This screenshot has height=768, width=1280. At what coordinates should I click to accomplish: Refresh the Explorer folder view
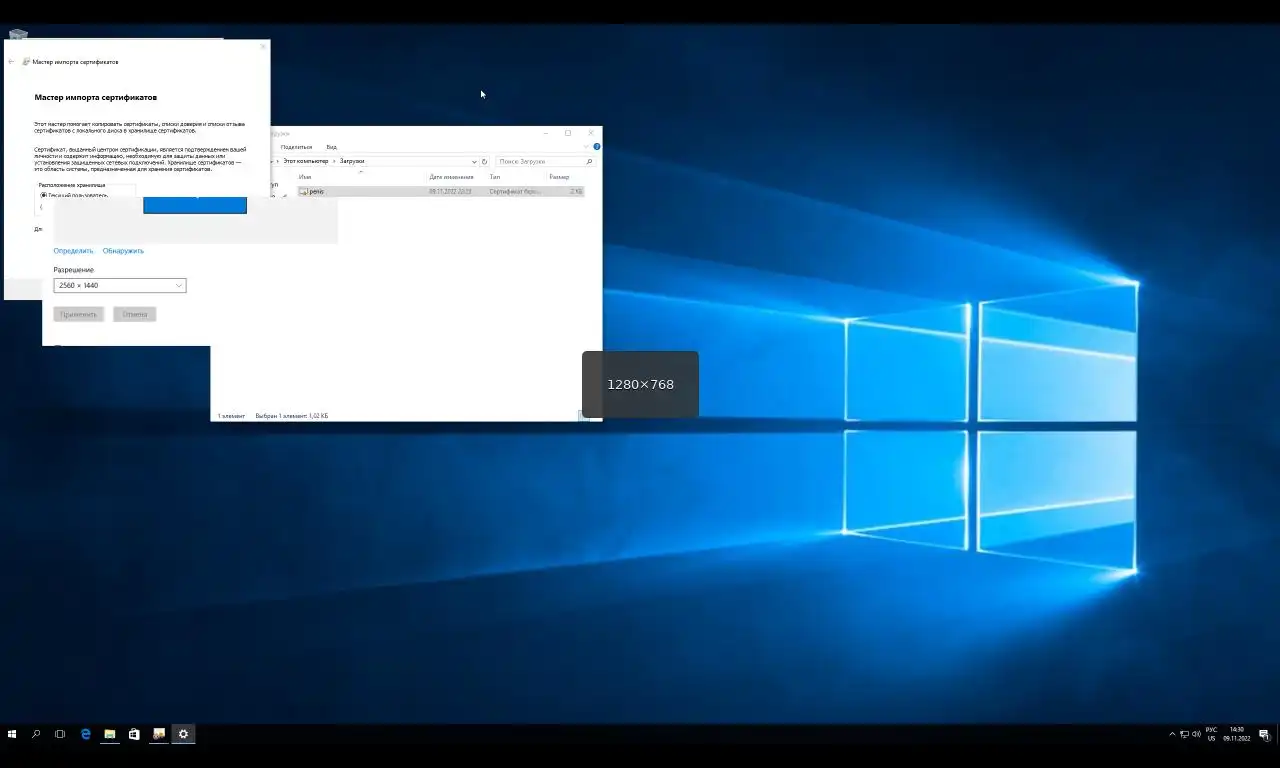[485, 161]
